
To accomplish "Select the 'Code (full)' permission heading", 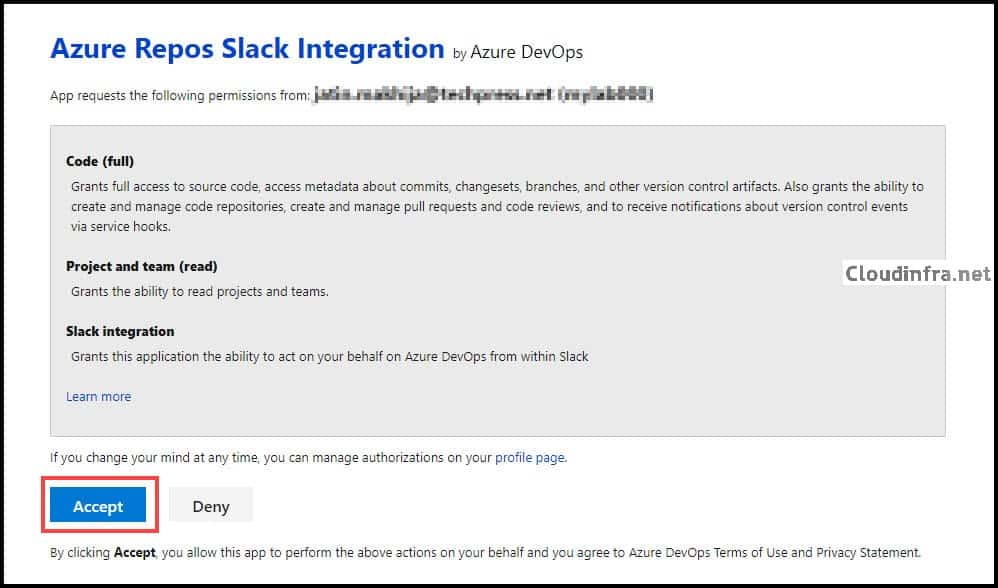I will 100,162.
